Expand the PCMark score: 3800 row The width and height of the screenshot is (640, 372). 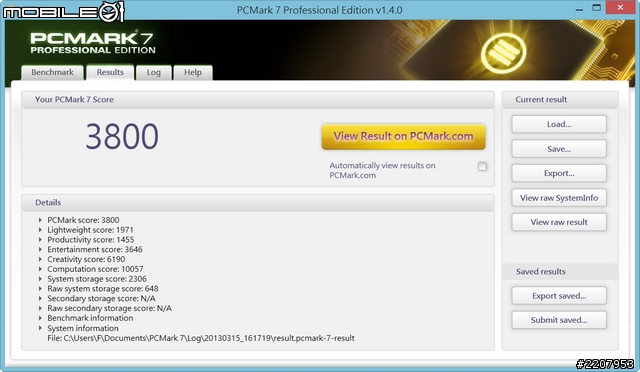[40, 220]
